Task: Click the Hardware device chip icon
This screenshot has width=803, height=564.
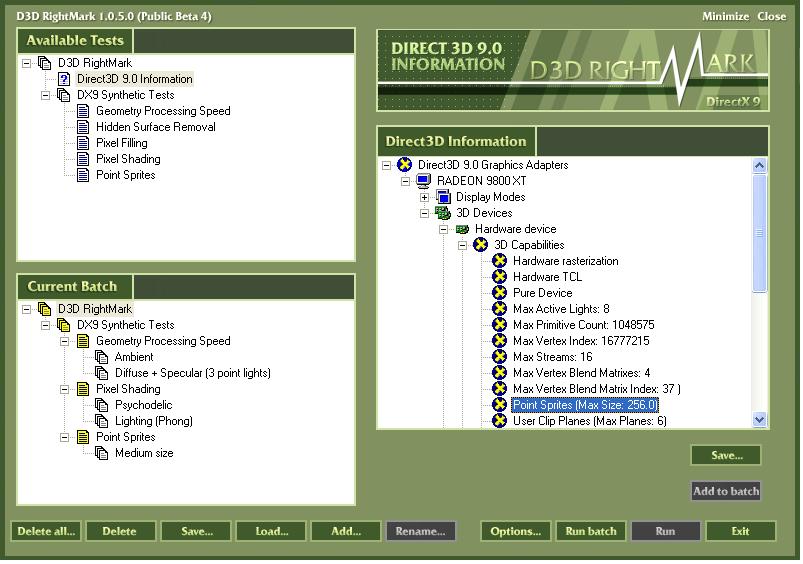Action: coord(462,229)
